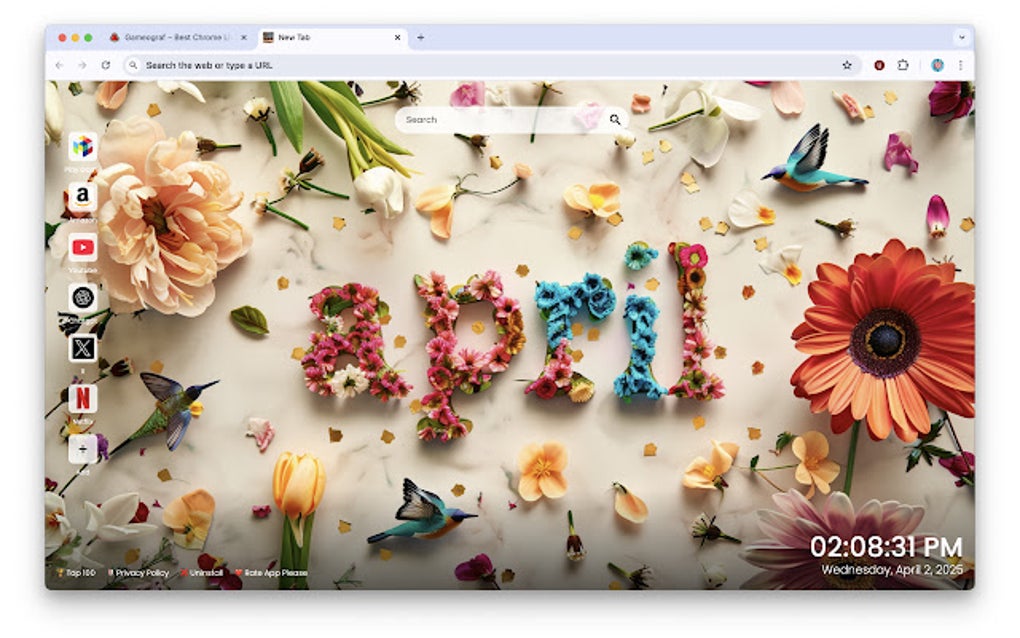Open the YouTube shortcut in the sidebar
This screenshot has width=1020, height=638.
click(84, 246)
